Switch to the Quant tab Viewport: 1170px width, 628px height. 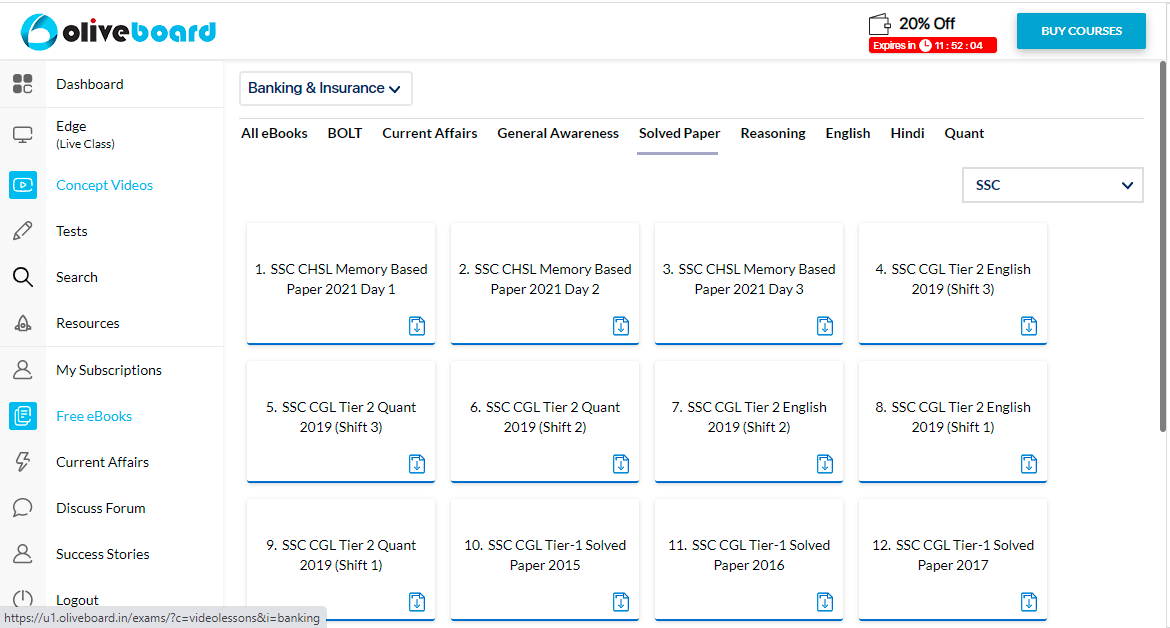(x=964, y=134)
